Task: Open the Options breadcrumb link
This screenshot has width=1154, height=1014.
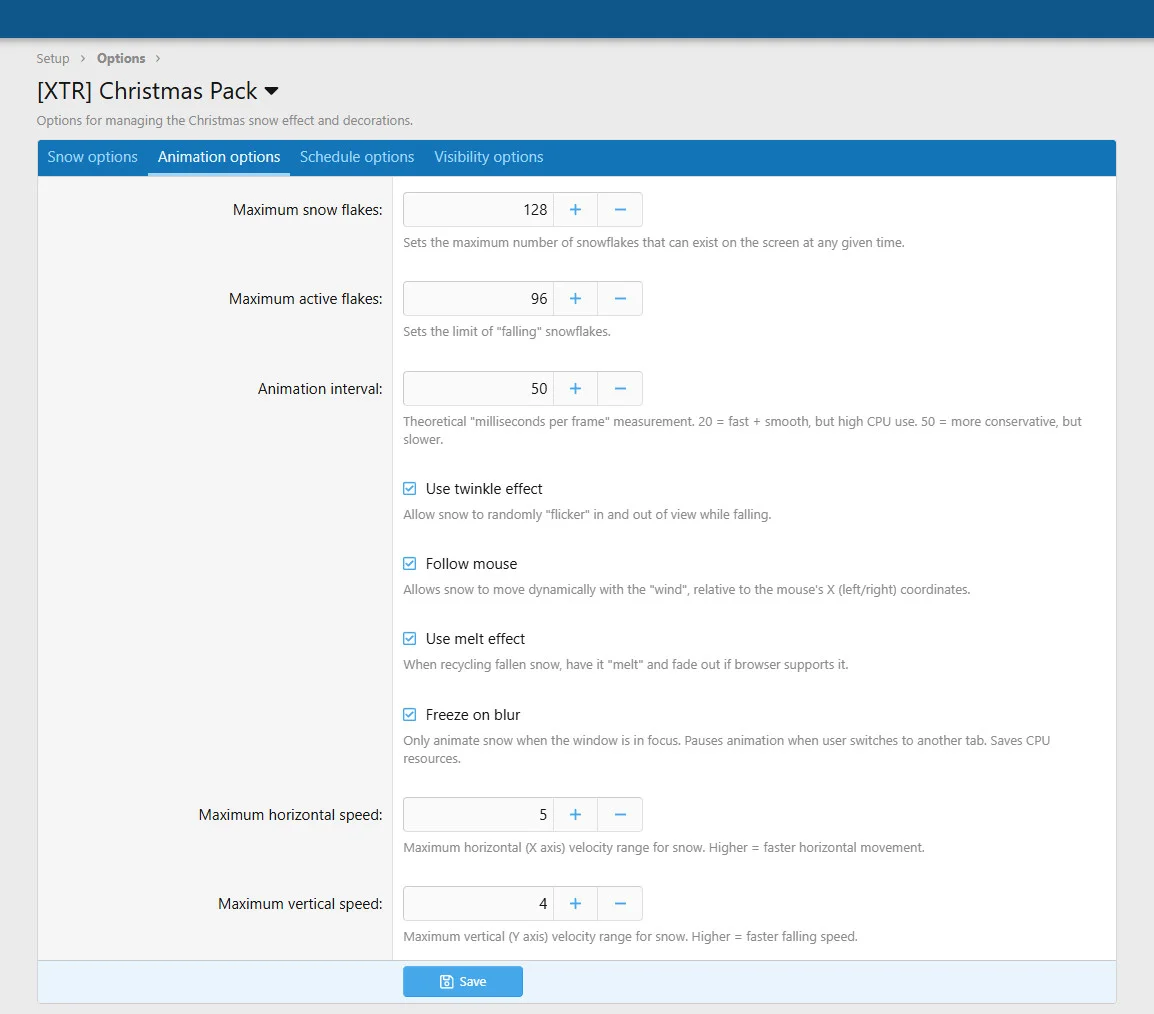Action: coord(121,59)
